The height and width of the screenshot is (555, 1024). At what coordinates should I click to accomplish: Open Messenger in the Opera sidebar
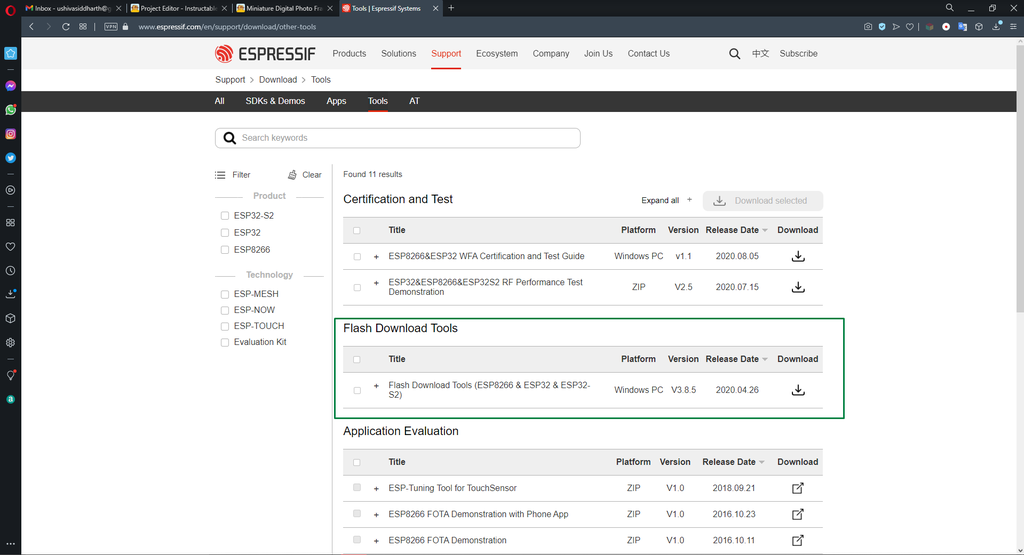tap(10, 86)
